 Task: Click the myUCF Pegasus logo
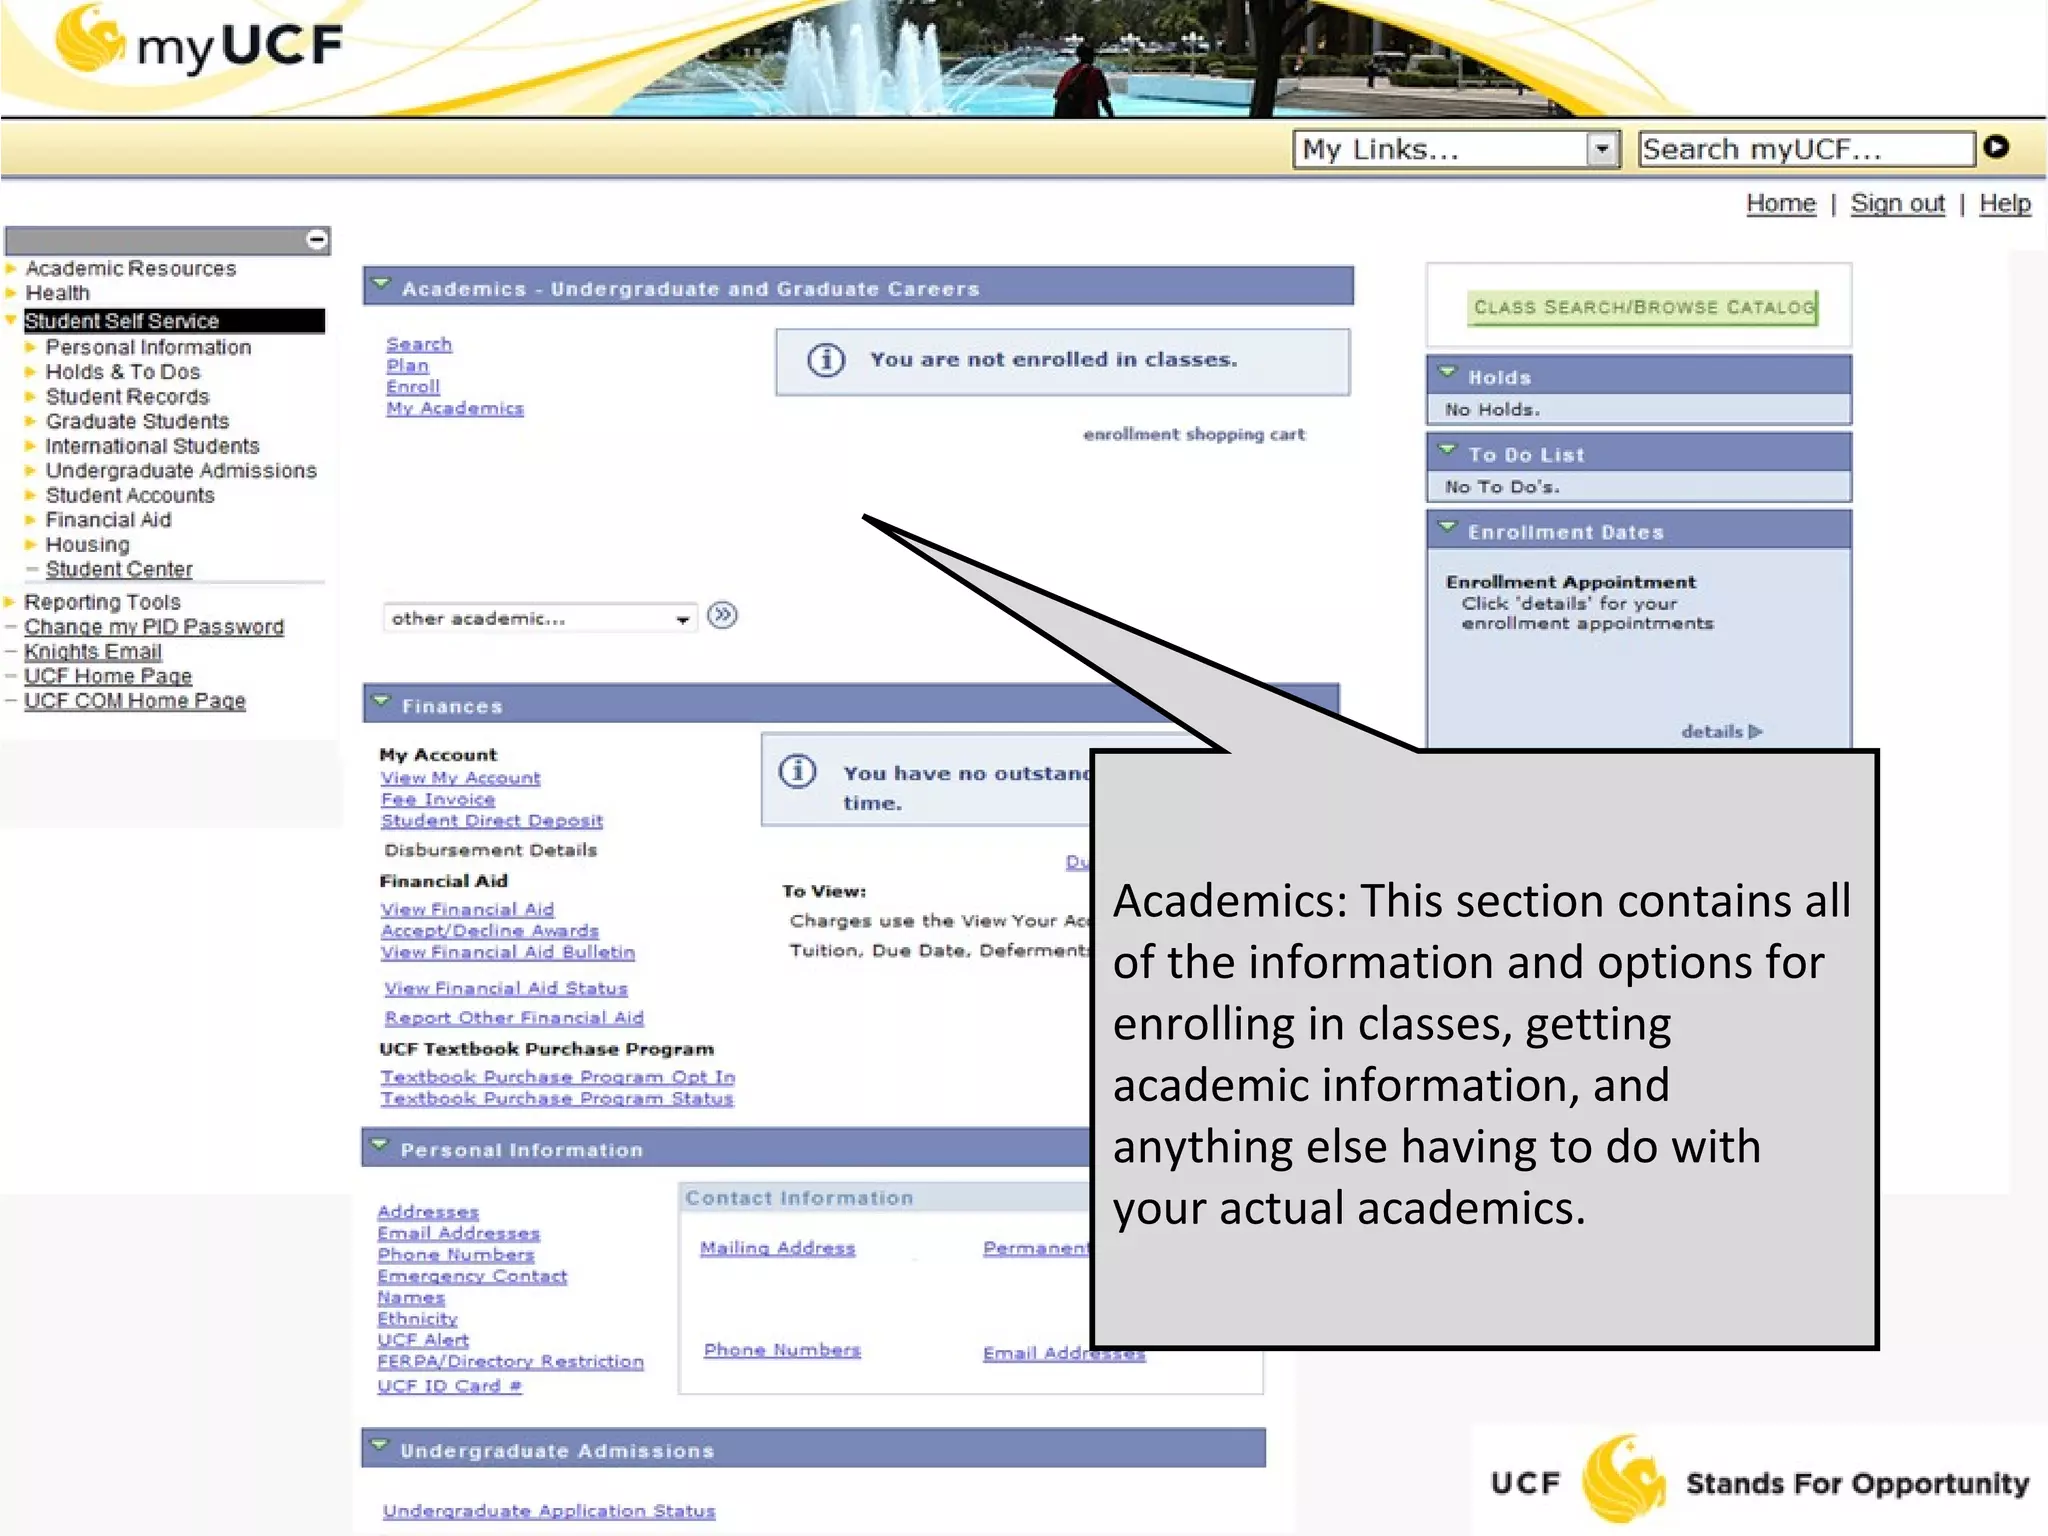click(90, 40)
